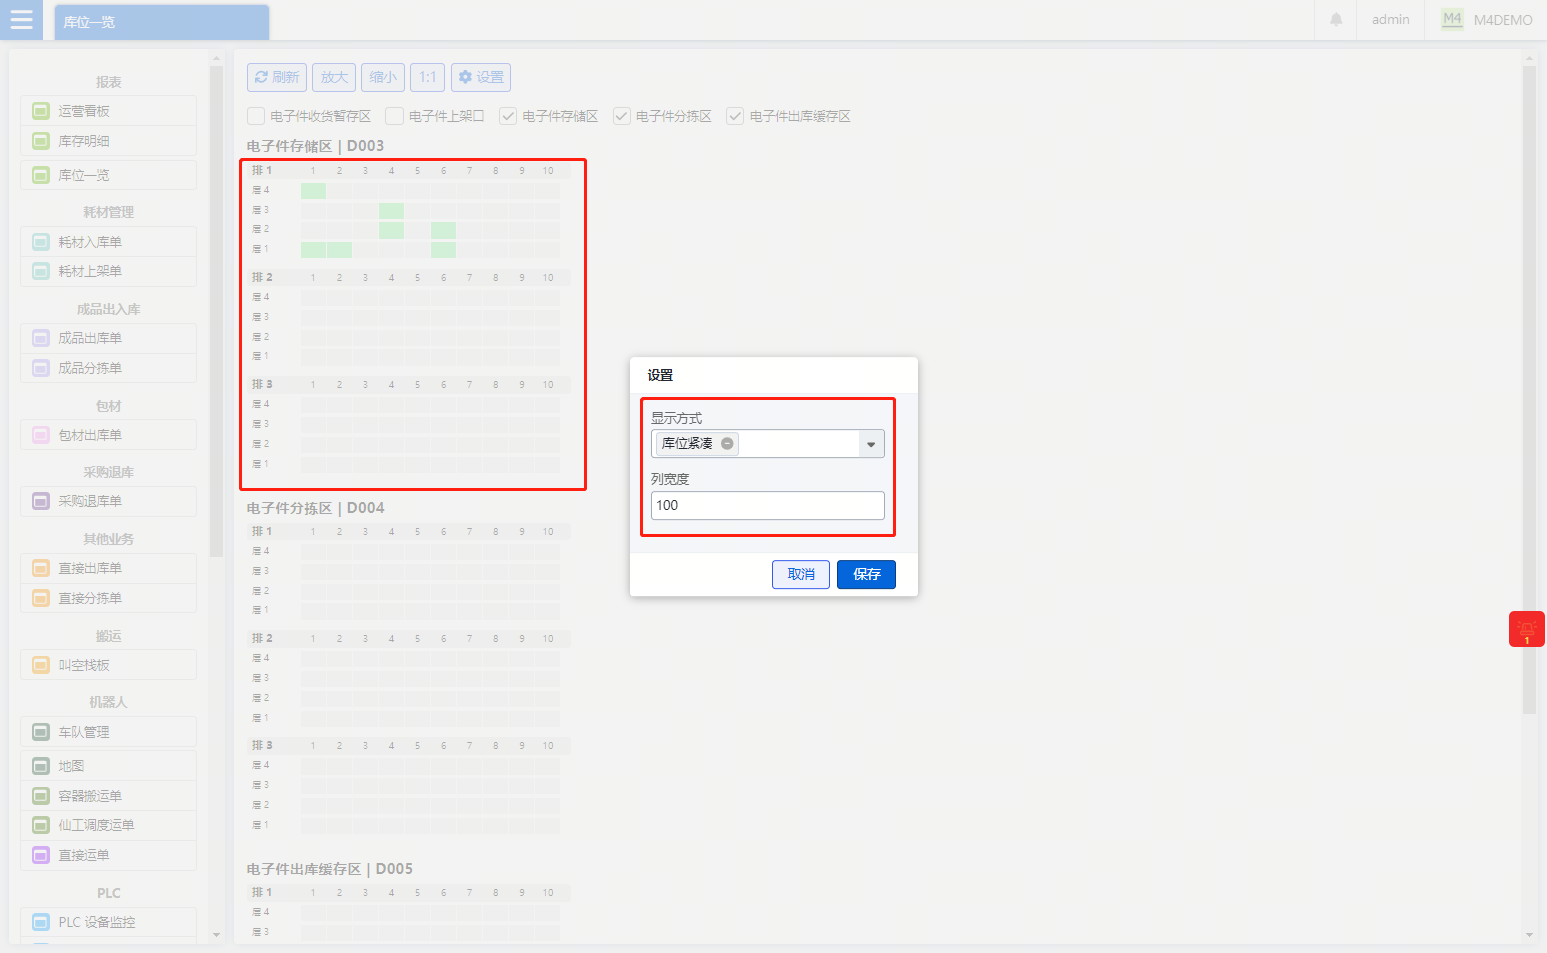Remove the 库位紧凑 tag in dropdown
Viewport: 1547px width, 953px height.
point(727,443)
